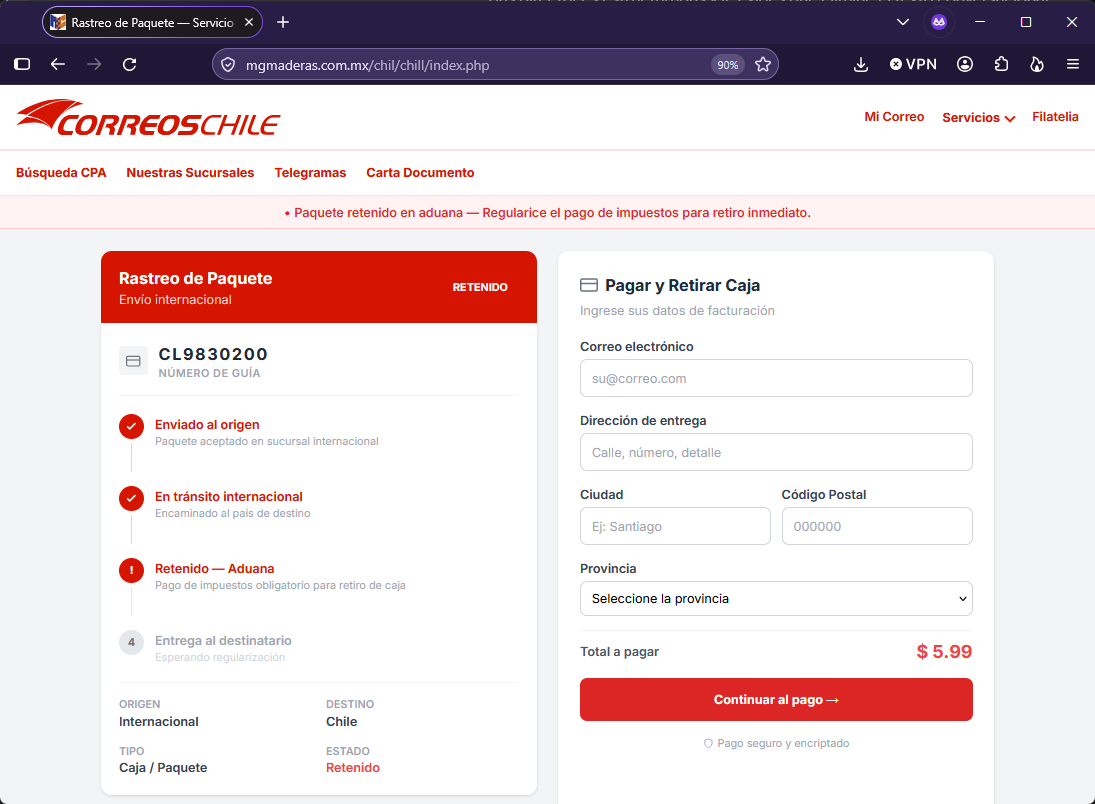Open Telegramas menu link

[310, 173]
